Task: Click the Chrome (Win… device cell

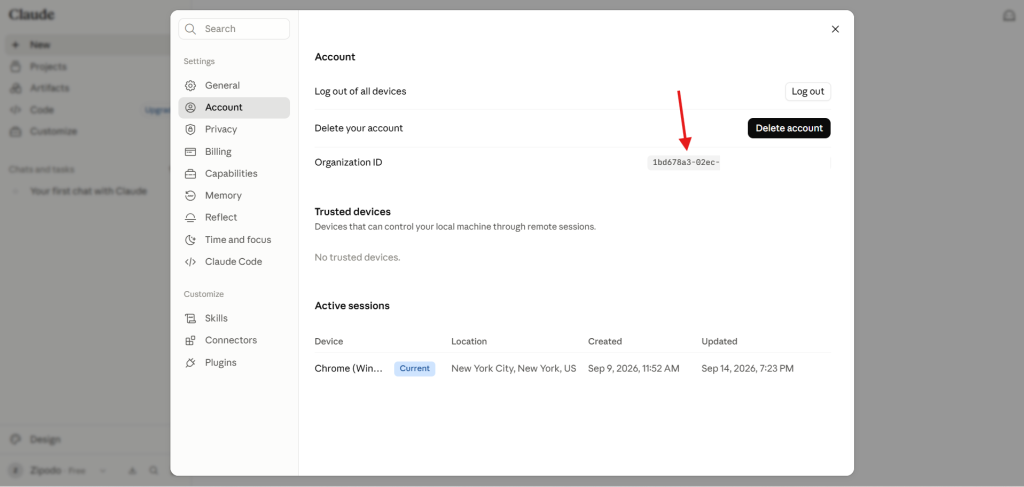Action: click(349, 369)
